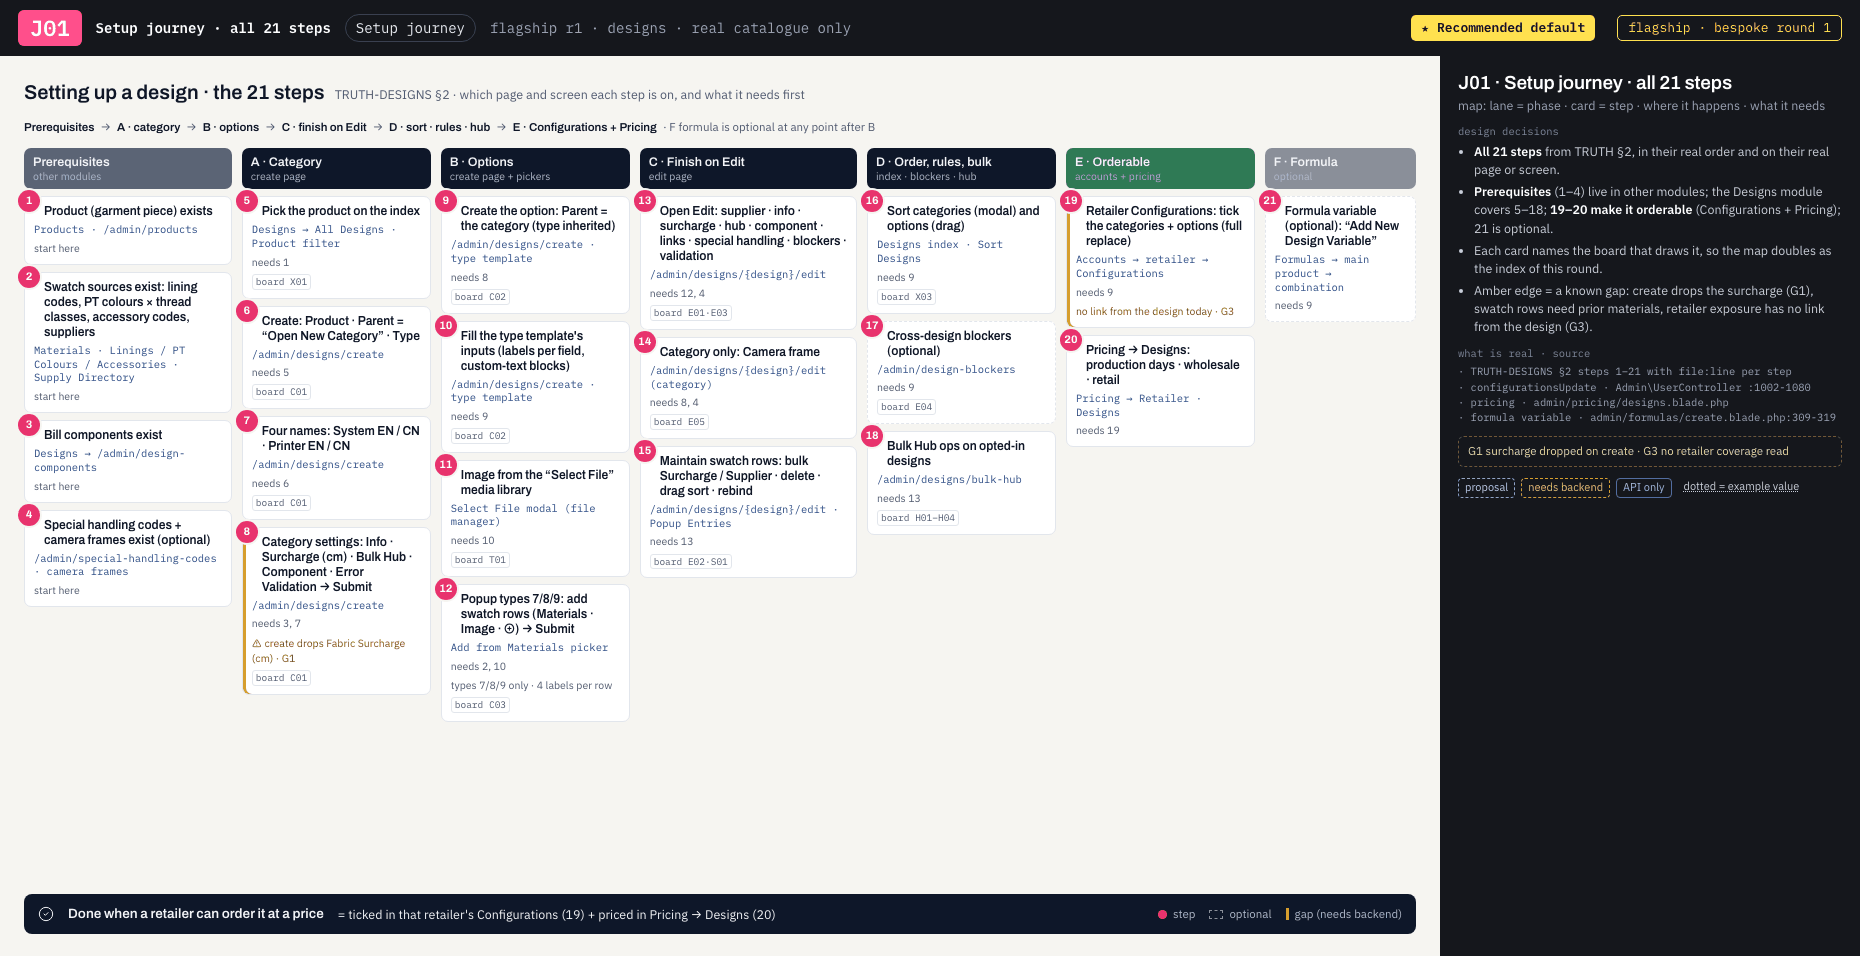
Task: Click the red step legend dot
Action: click(1162, 915)
